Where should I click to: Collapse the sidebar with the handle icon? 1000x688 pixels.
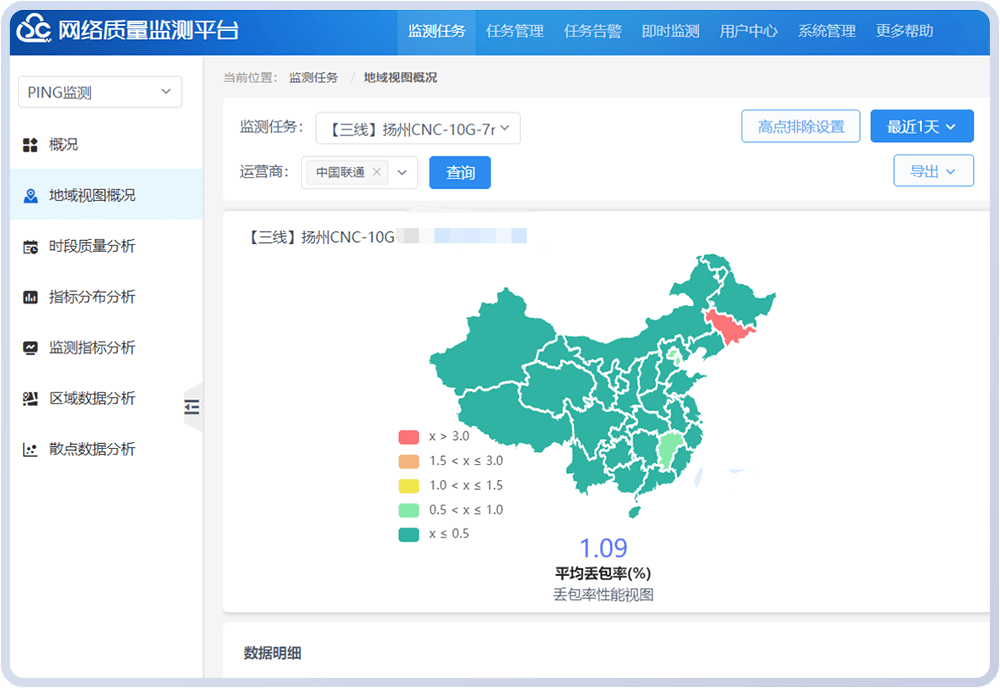[192, 406]
